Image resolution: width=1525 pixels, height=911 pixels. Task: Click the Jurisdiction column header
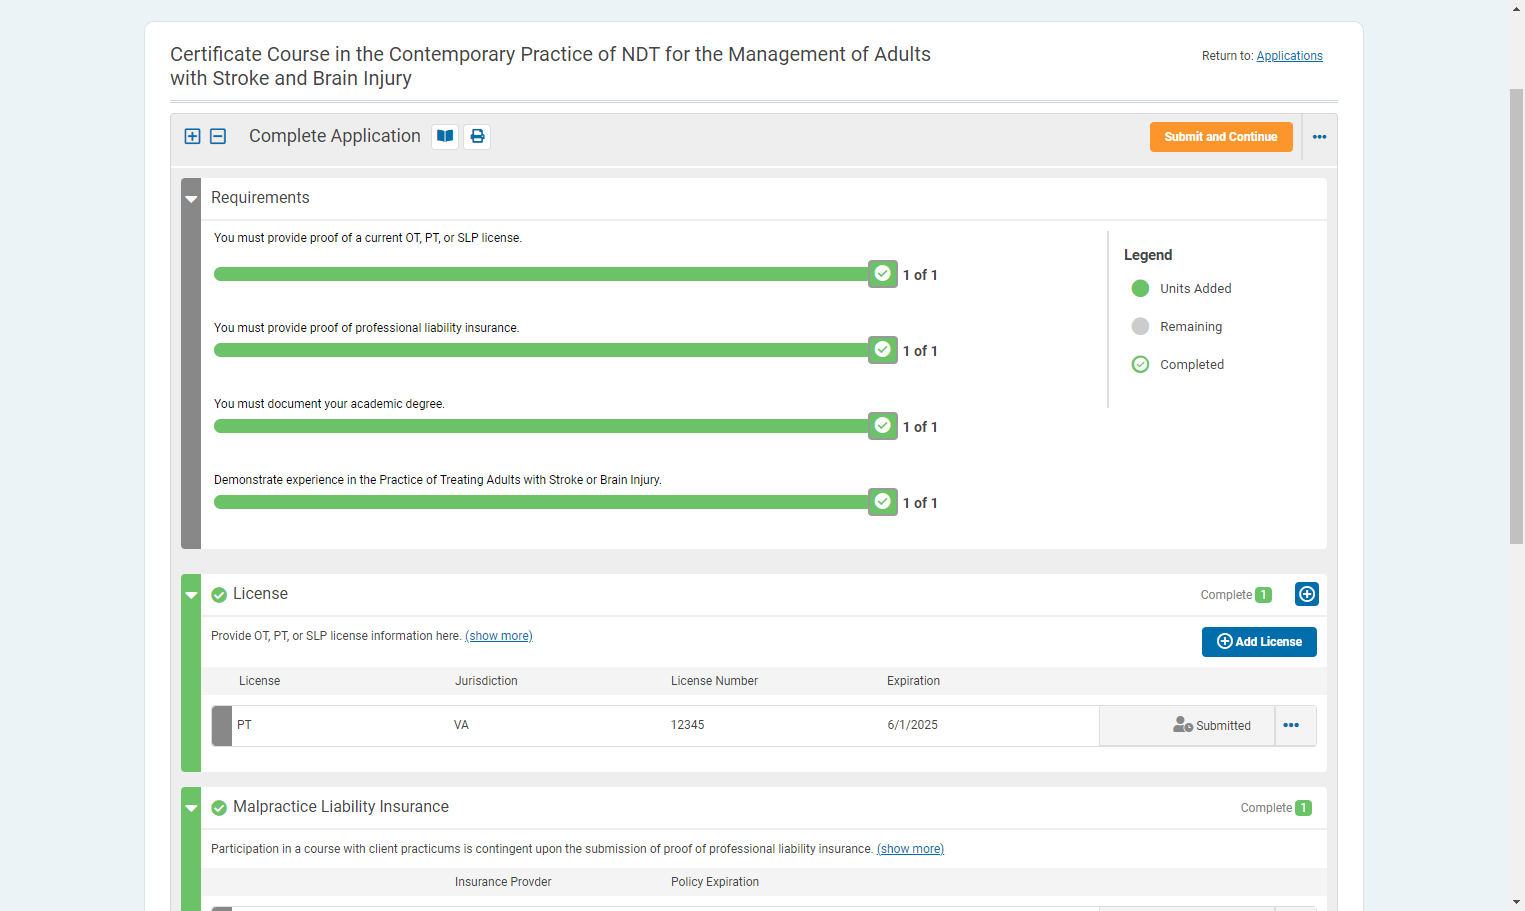(x=487, y=681)
